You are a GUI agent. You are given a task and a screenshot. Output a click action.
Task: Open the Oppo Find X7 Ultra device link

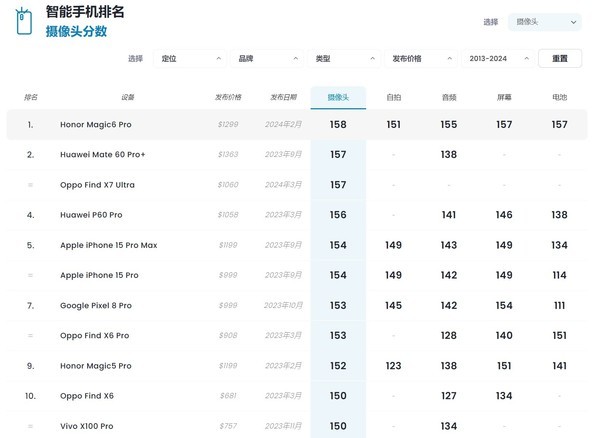pyautogui.click(x=97, y=185)
